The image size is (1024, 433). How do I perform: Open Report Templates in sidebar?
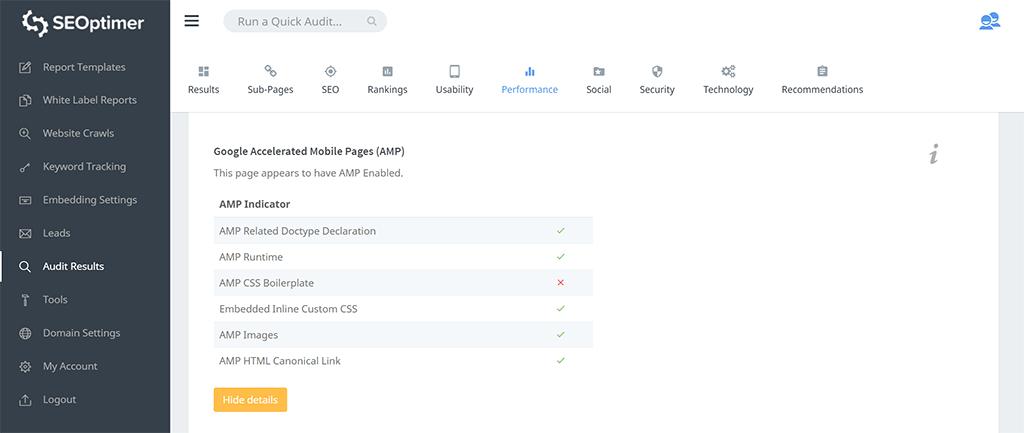[x=84, y=67]
